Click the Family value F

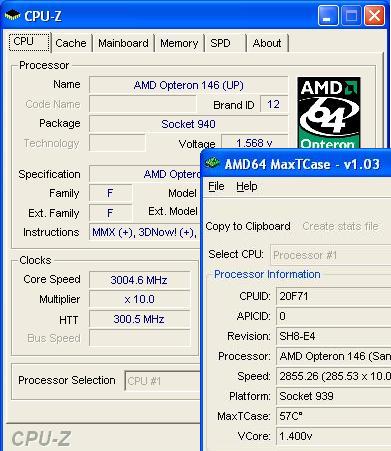(110, 193)
